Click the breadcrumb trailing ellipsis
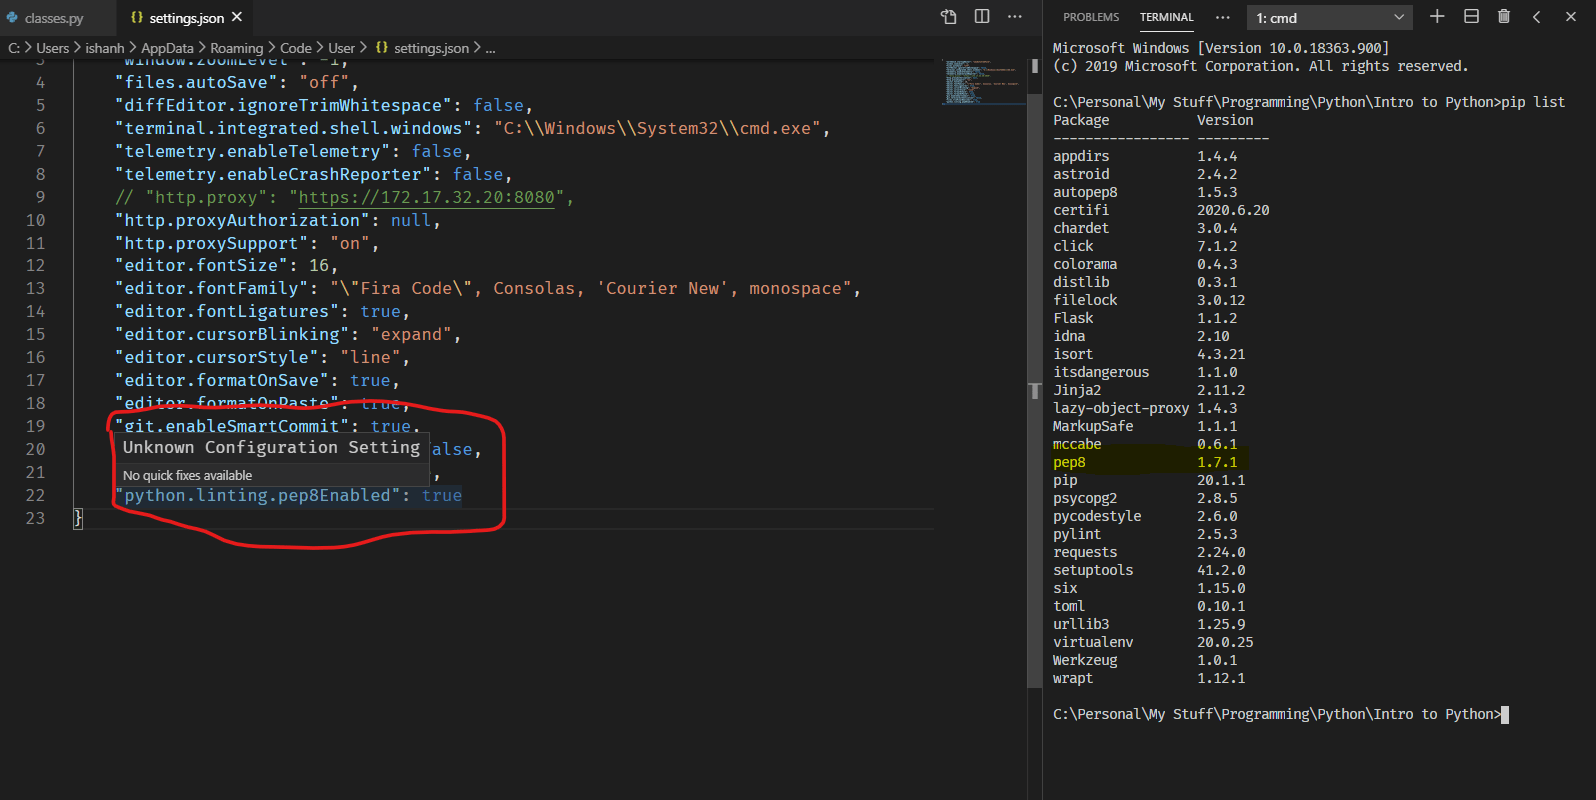This screenshot has width=1596, height=800. pos(490,48)
